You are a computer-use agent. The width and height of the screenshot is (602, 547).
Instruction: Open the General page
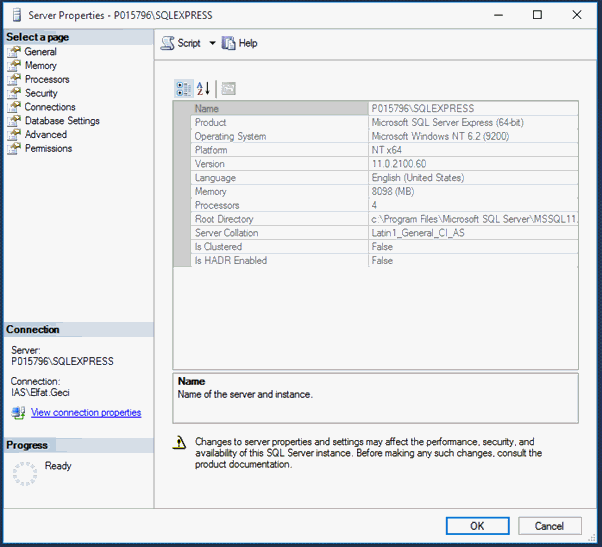40,51
